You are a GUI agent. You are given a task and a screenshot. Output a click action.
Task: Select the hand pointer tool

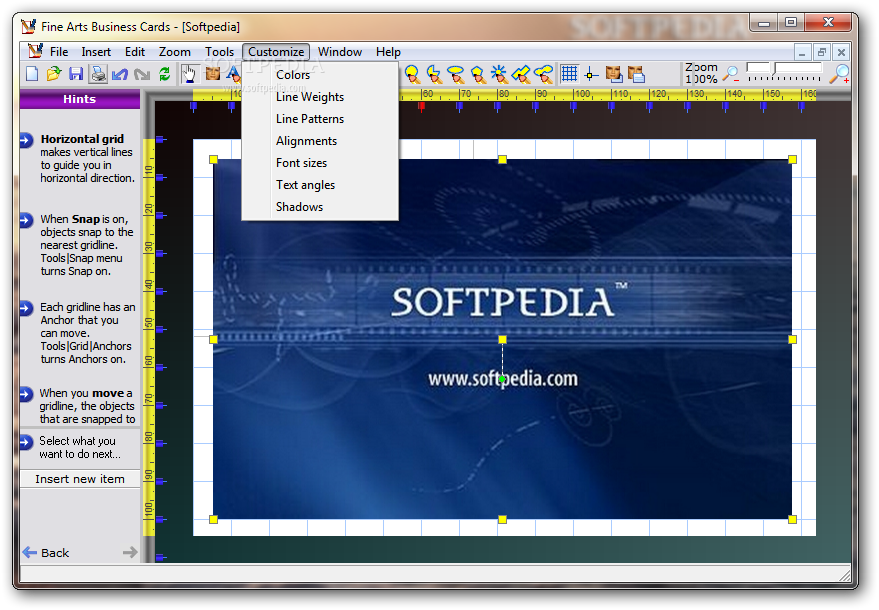(188, 73)
